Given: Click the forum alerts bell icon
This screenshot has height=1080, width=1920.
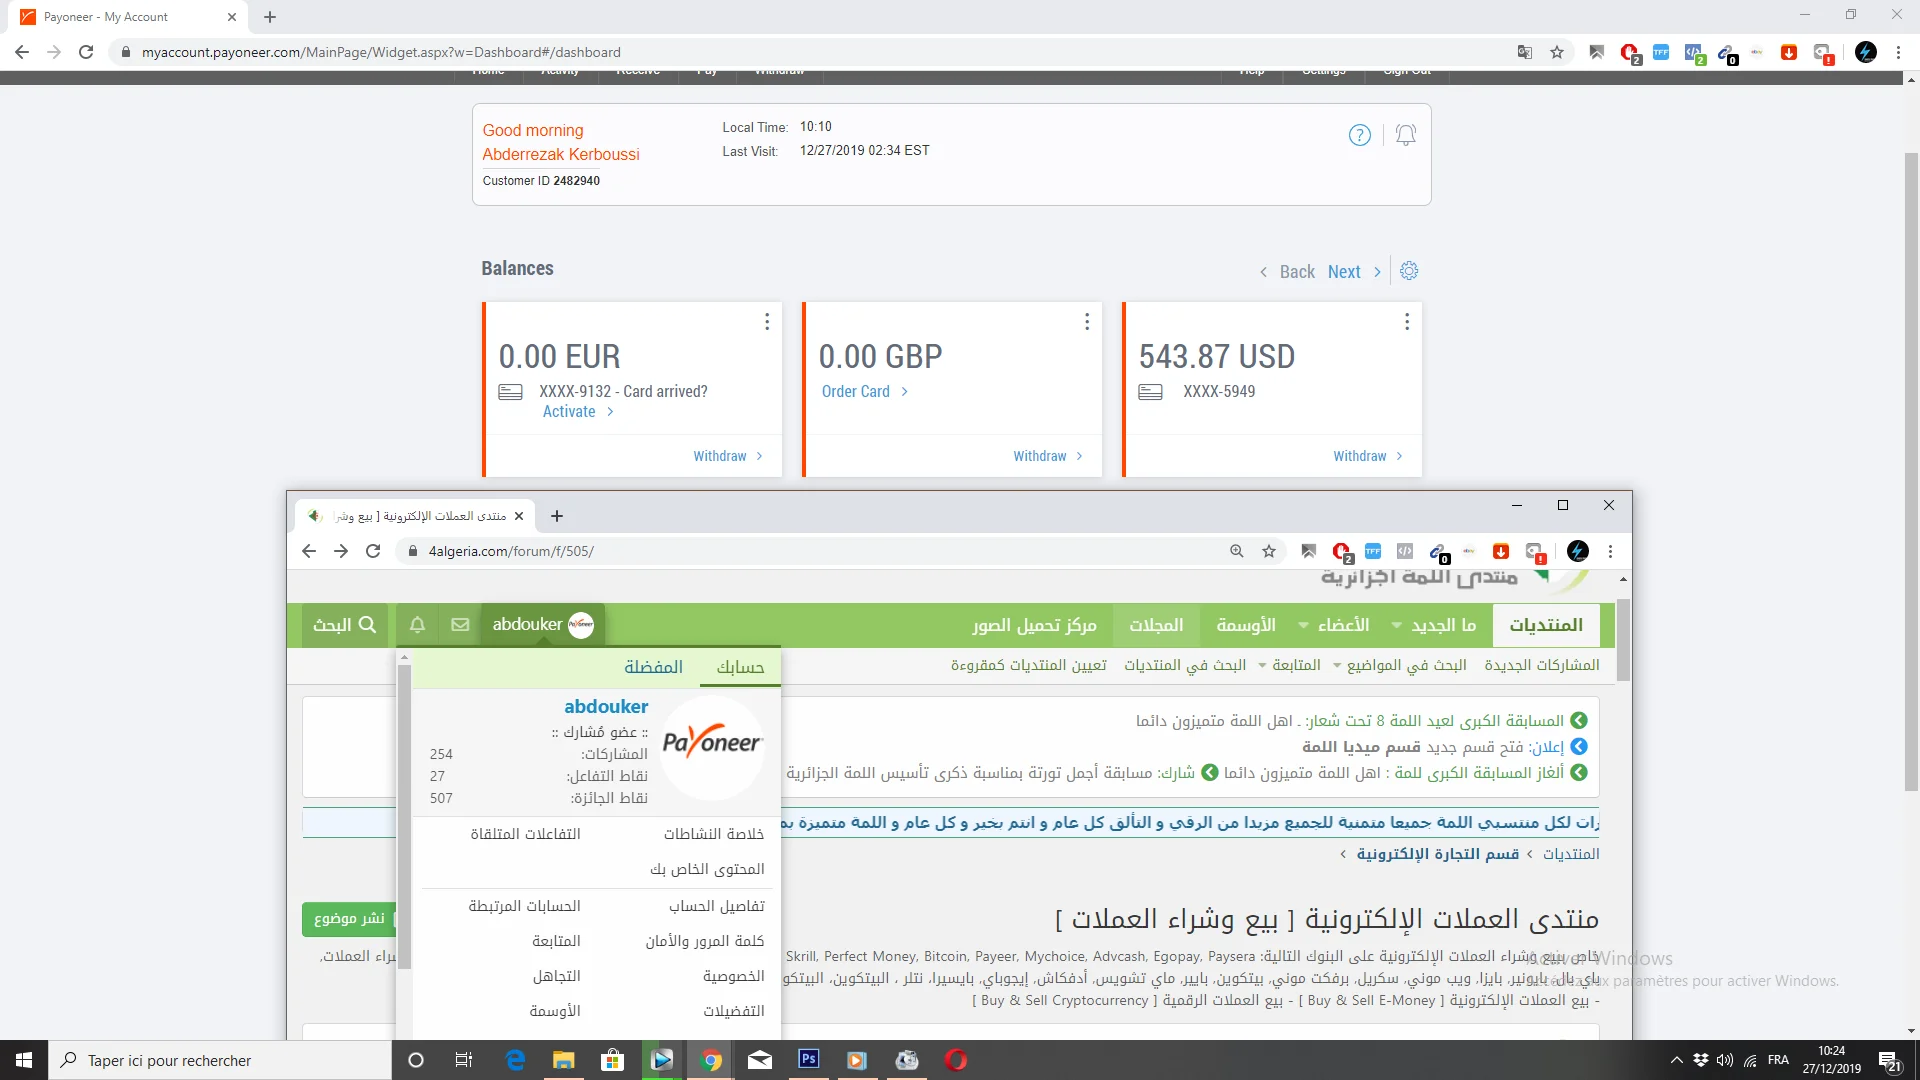Looking at the screenshot, I should coord(418,625).
